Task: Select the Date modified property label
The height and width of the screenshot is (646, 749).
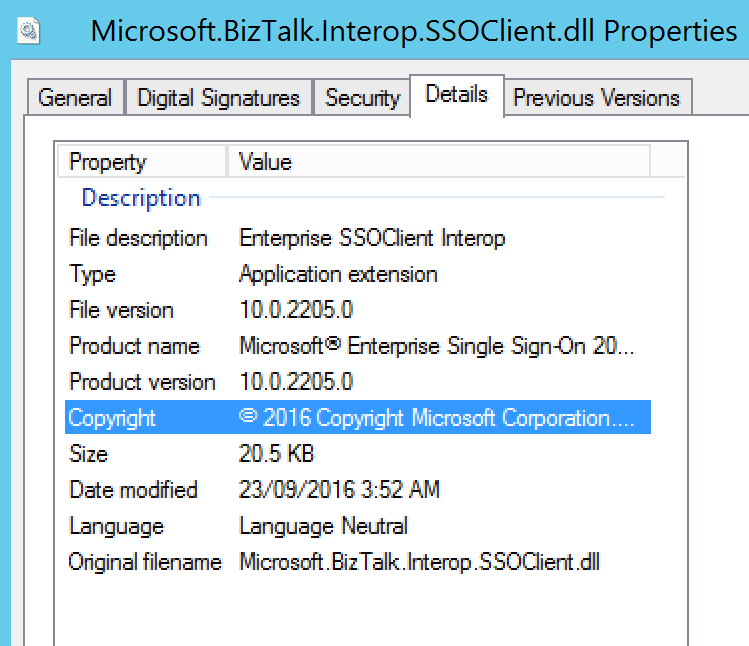Action: (x=133, y=490)
